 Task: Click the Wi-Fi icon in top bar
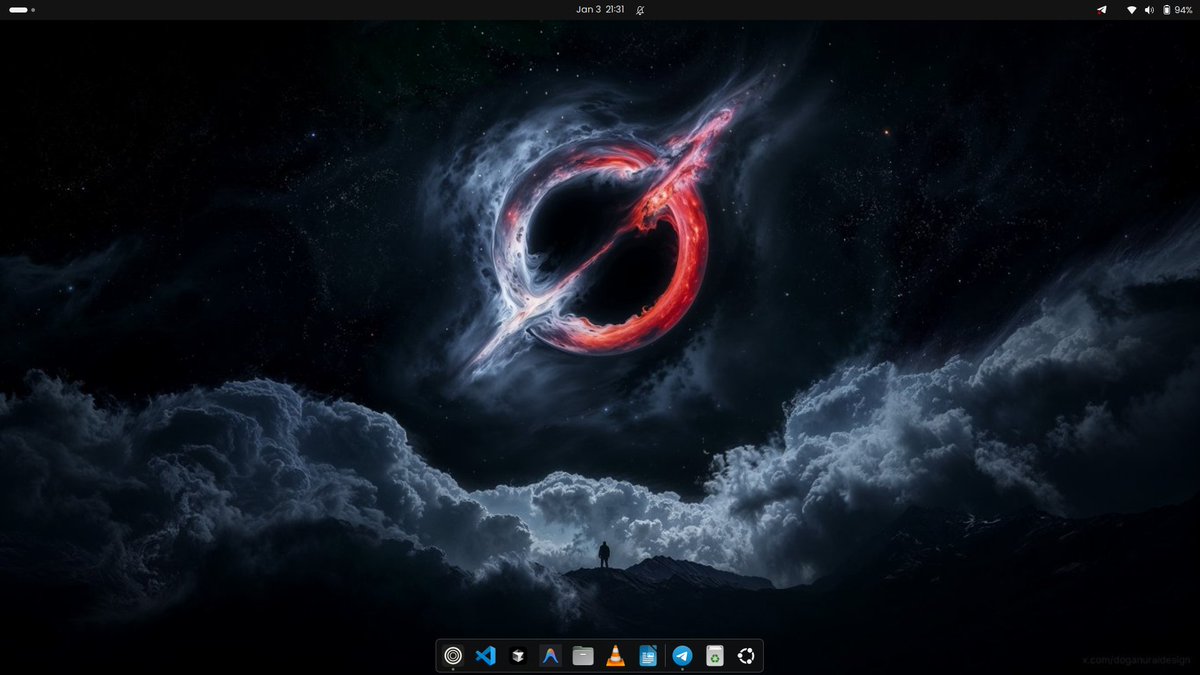pos(1132,10)
